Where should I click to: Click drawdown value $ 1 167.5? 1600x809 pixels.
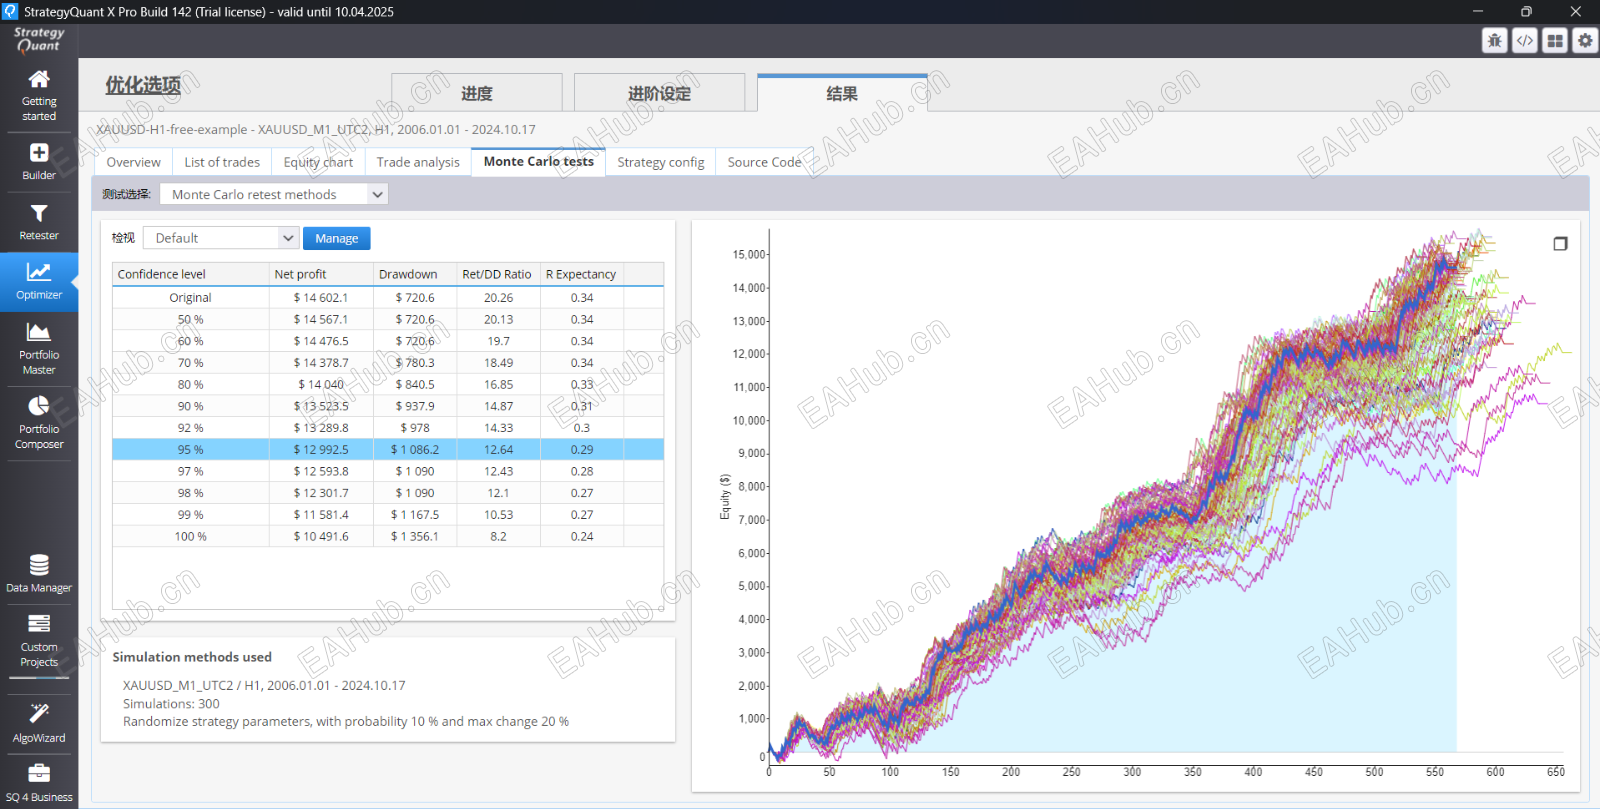click(414, 515)
